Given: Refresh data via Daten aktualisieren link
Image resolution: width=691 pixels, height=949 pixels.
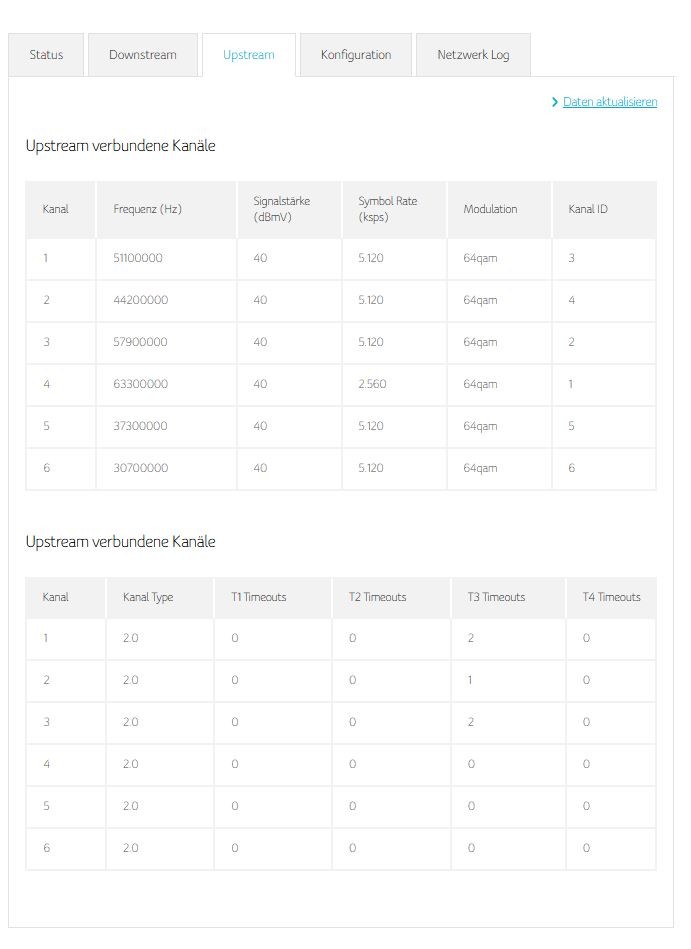Looking at the screenshot, I should [x=610, y=102].
